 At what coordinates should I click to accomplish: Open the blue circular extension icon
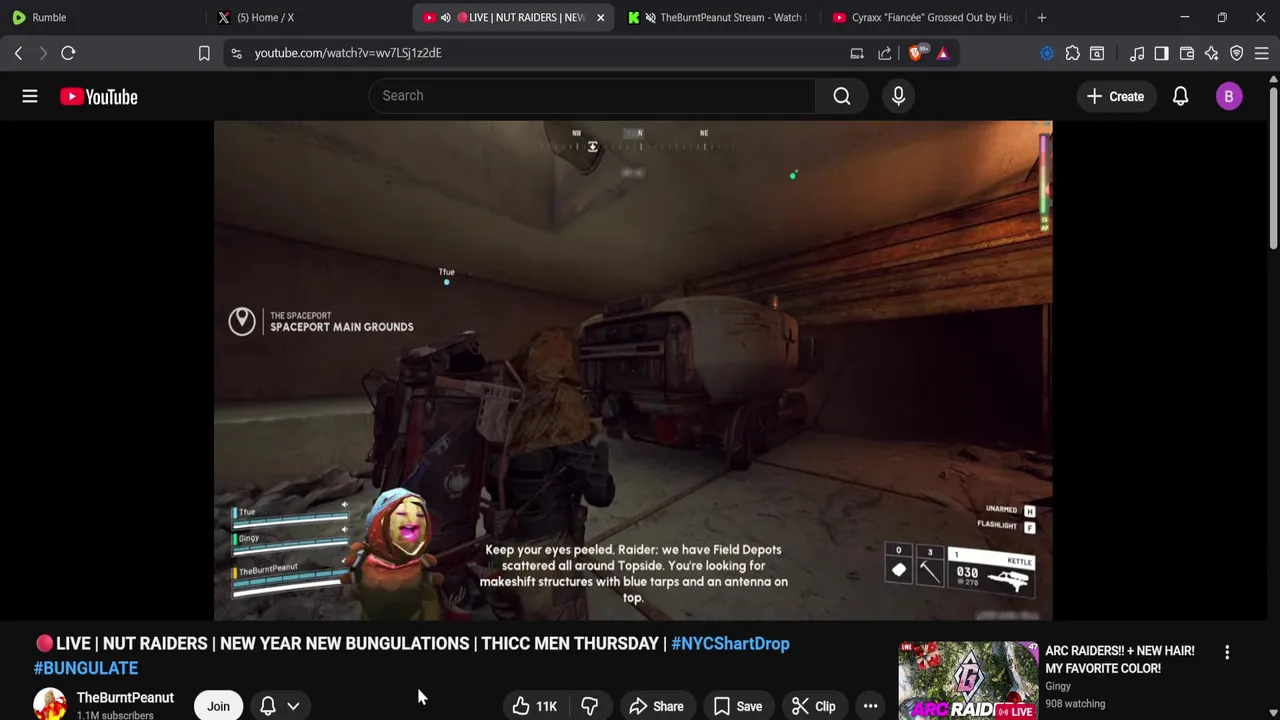[1047, 53]
